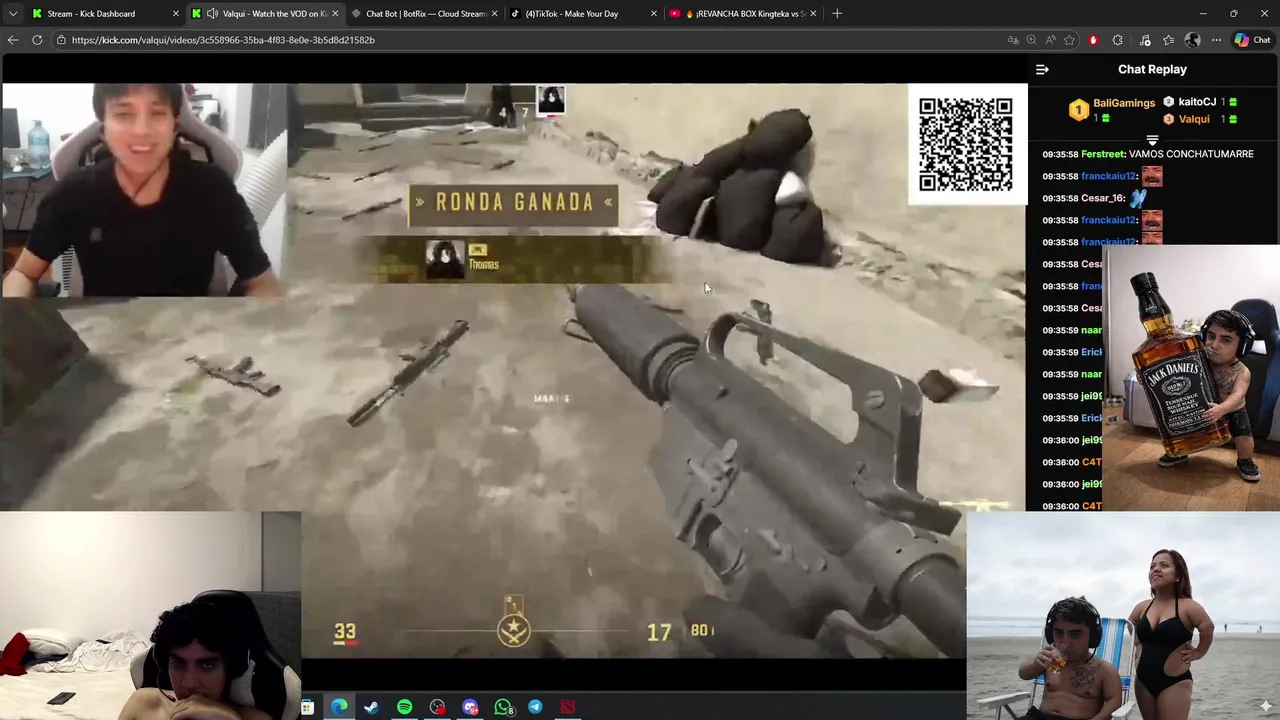Reload the Kick page
The height and width of the screenshot is (720, 1280).
click(37, 40)
